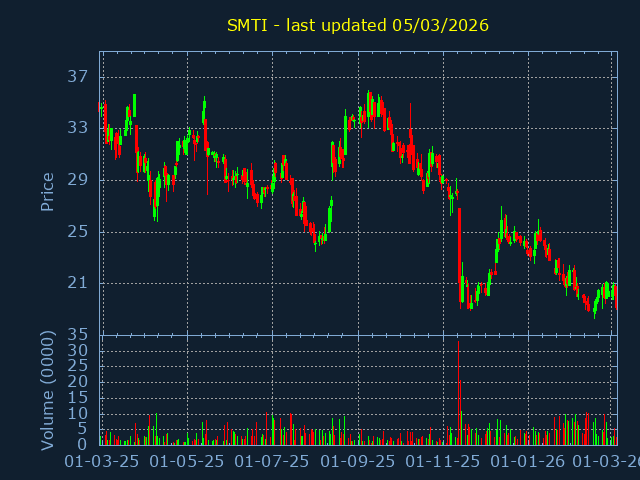This screenshot has width=640, height=480.
Task: Select the 01-11-25 date label
Action: [x=443, y=462]
